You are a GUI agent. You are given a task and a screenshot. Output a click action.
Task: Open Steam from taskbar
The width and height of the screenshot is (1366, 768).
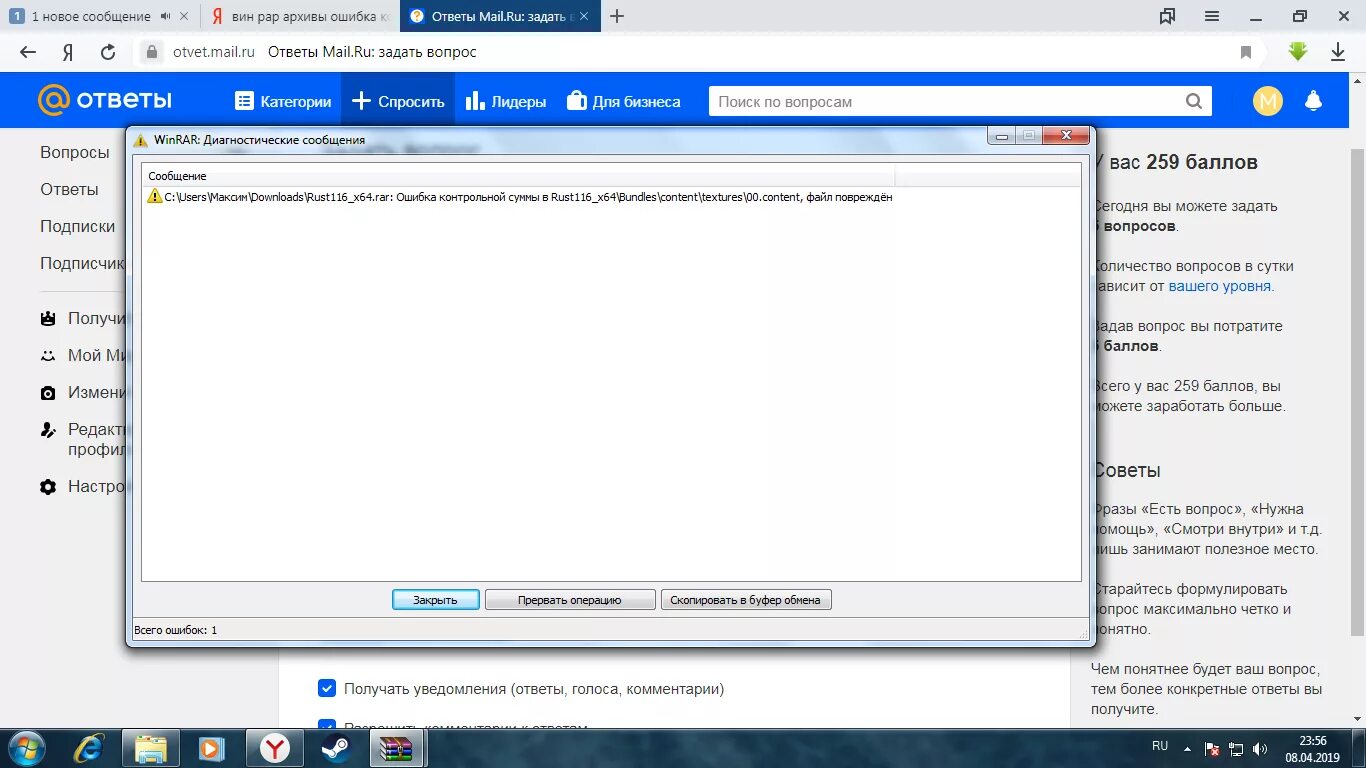click(x=336, y=748)
